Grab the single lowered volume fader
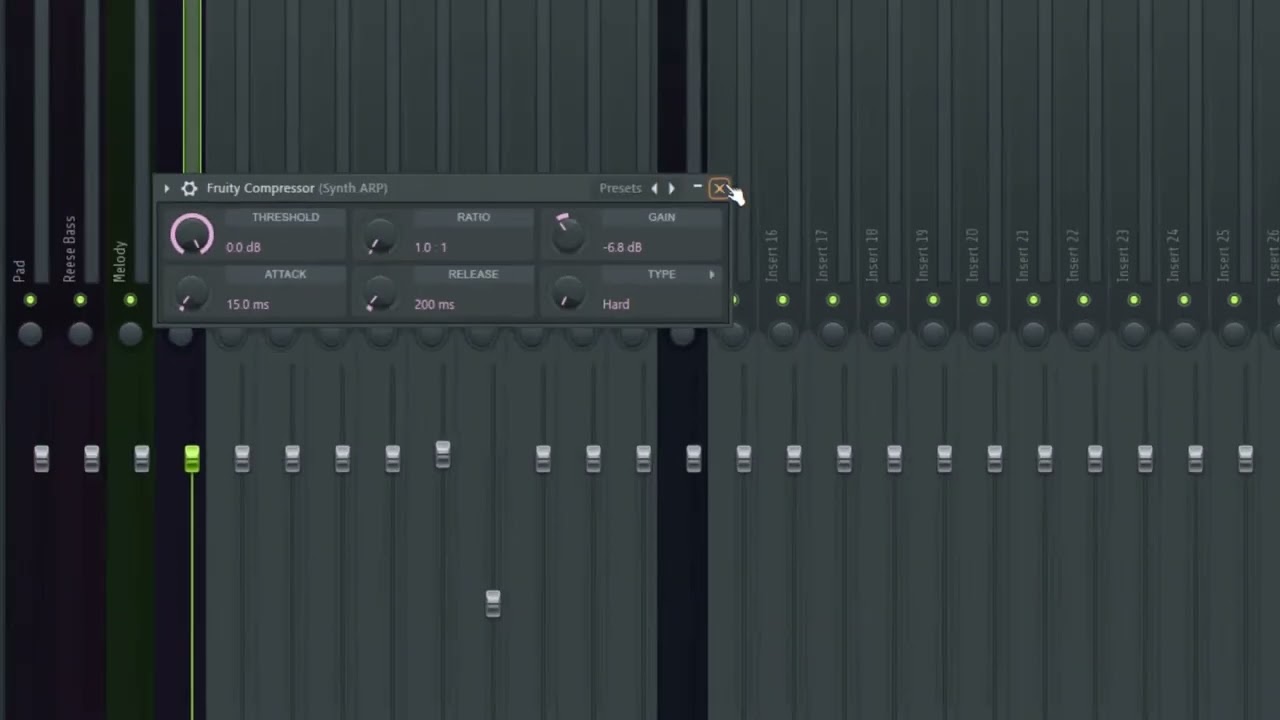The width and height of the screenshot is (1280, 720). point(493,603)
